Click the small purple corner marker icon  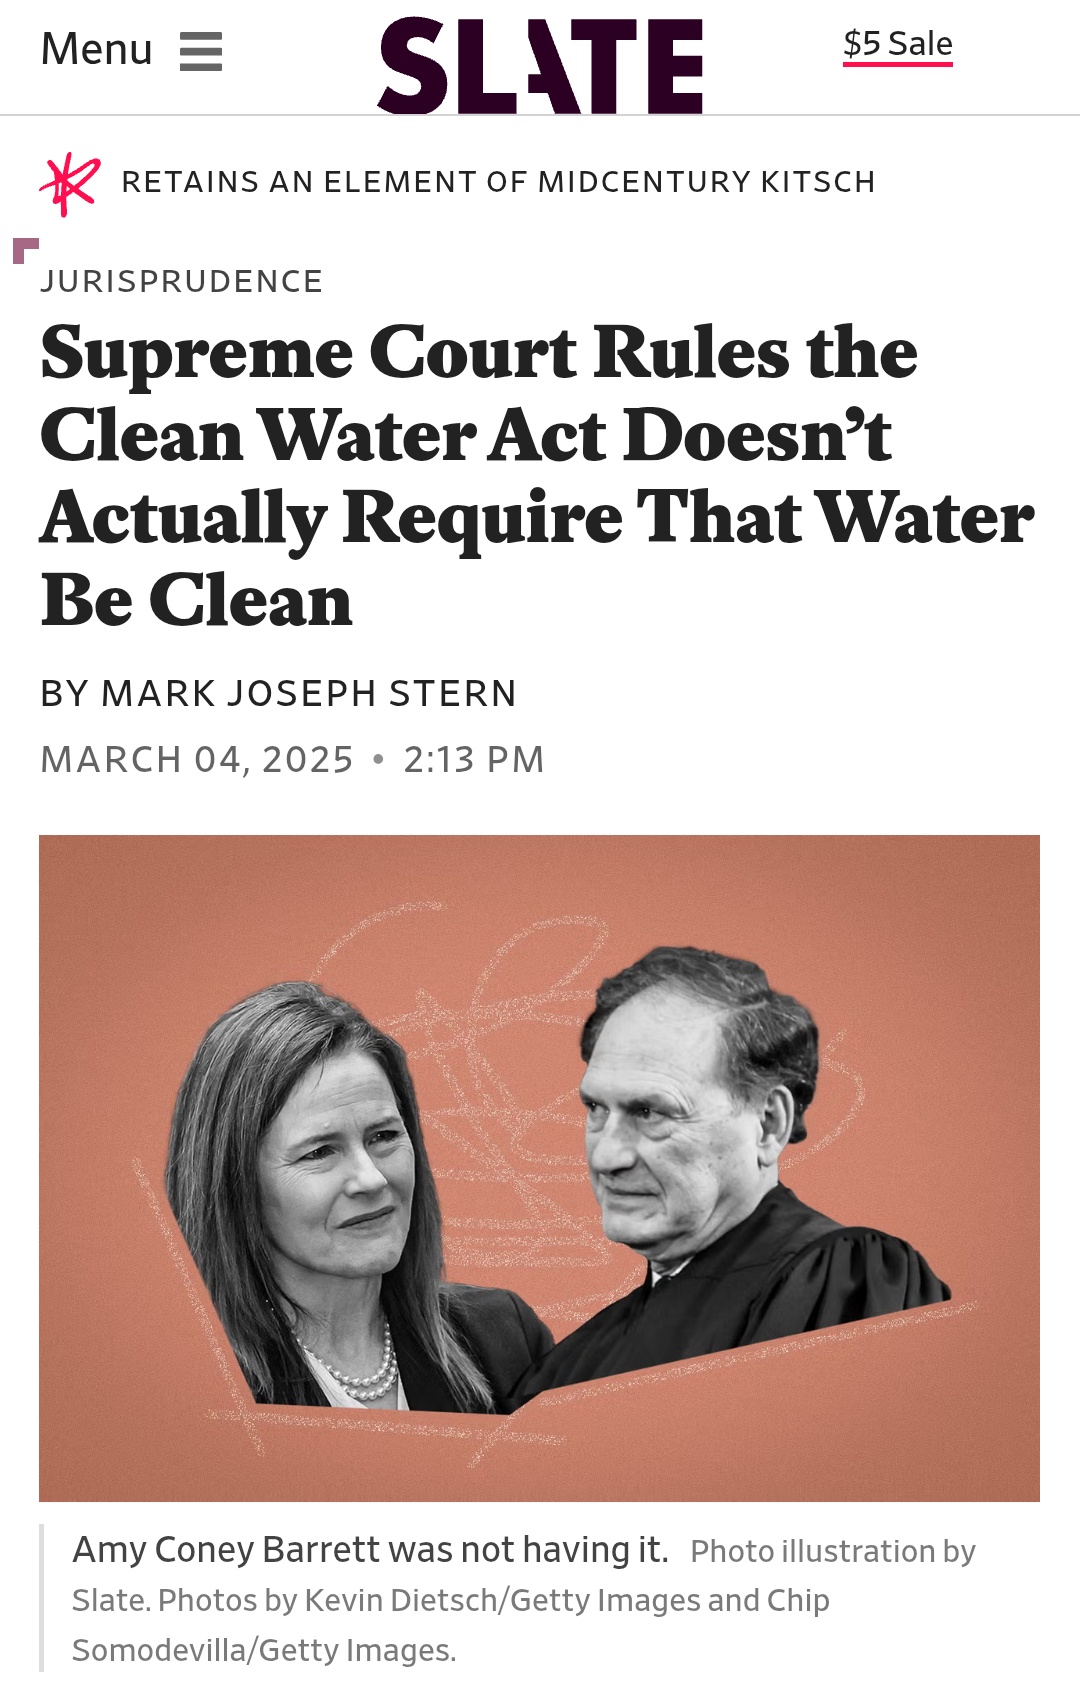click(26, 251)
